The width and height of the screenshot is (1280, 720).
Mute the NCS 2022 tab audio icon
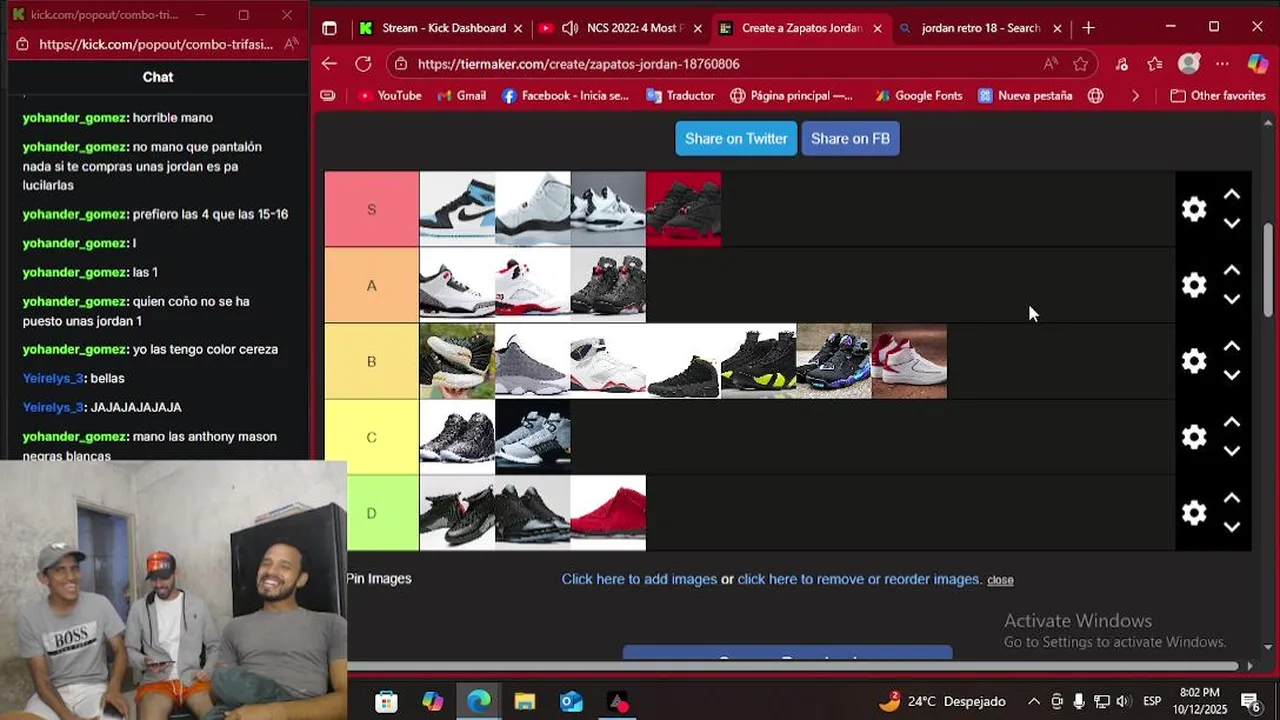click(x=570, y=28)
